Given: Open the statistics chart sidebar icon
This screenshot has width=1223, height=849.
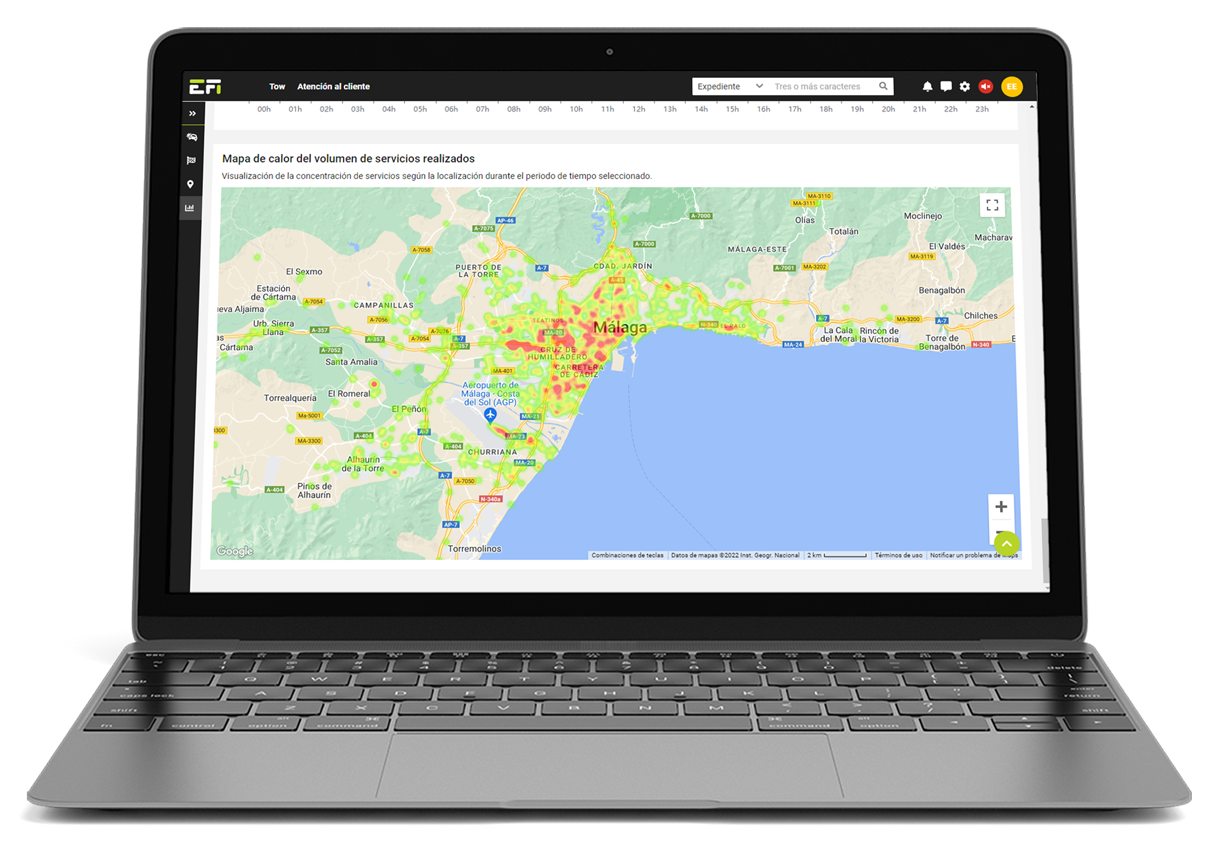Looking at the screenshot, I should point(190,208).
